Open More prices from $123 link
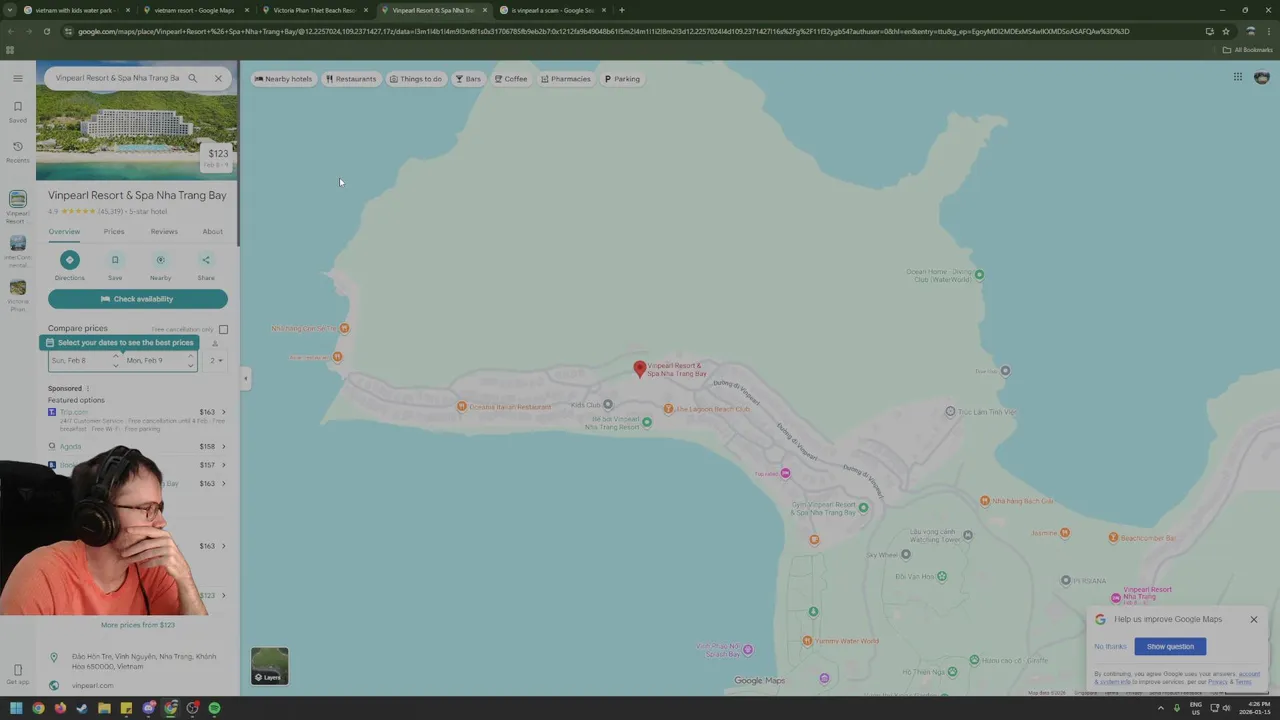This screenshot has width=1280, height=720. (x=138, y=625)
